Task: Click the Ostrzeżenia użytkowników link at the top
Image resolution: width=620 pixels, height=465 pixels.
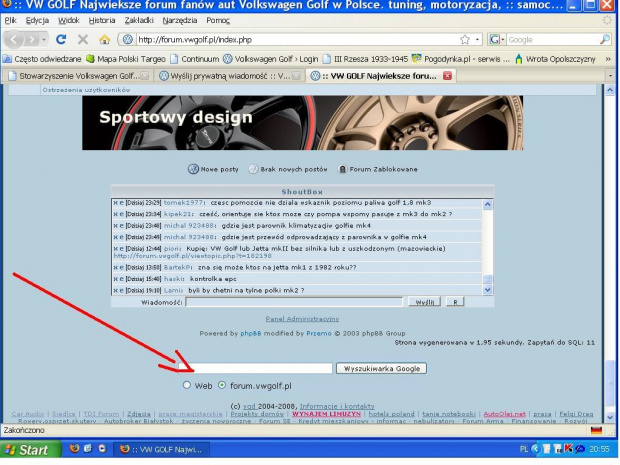Action: pos(86,90)
